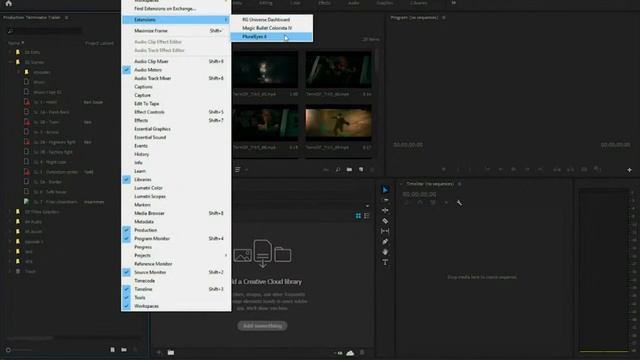Select the Selection tool in Tools panel

pyautogui.click(x=385, y=190)
